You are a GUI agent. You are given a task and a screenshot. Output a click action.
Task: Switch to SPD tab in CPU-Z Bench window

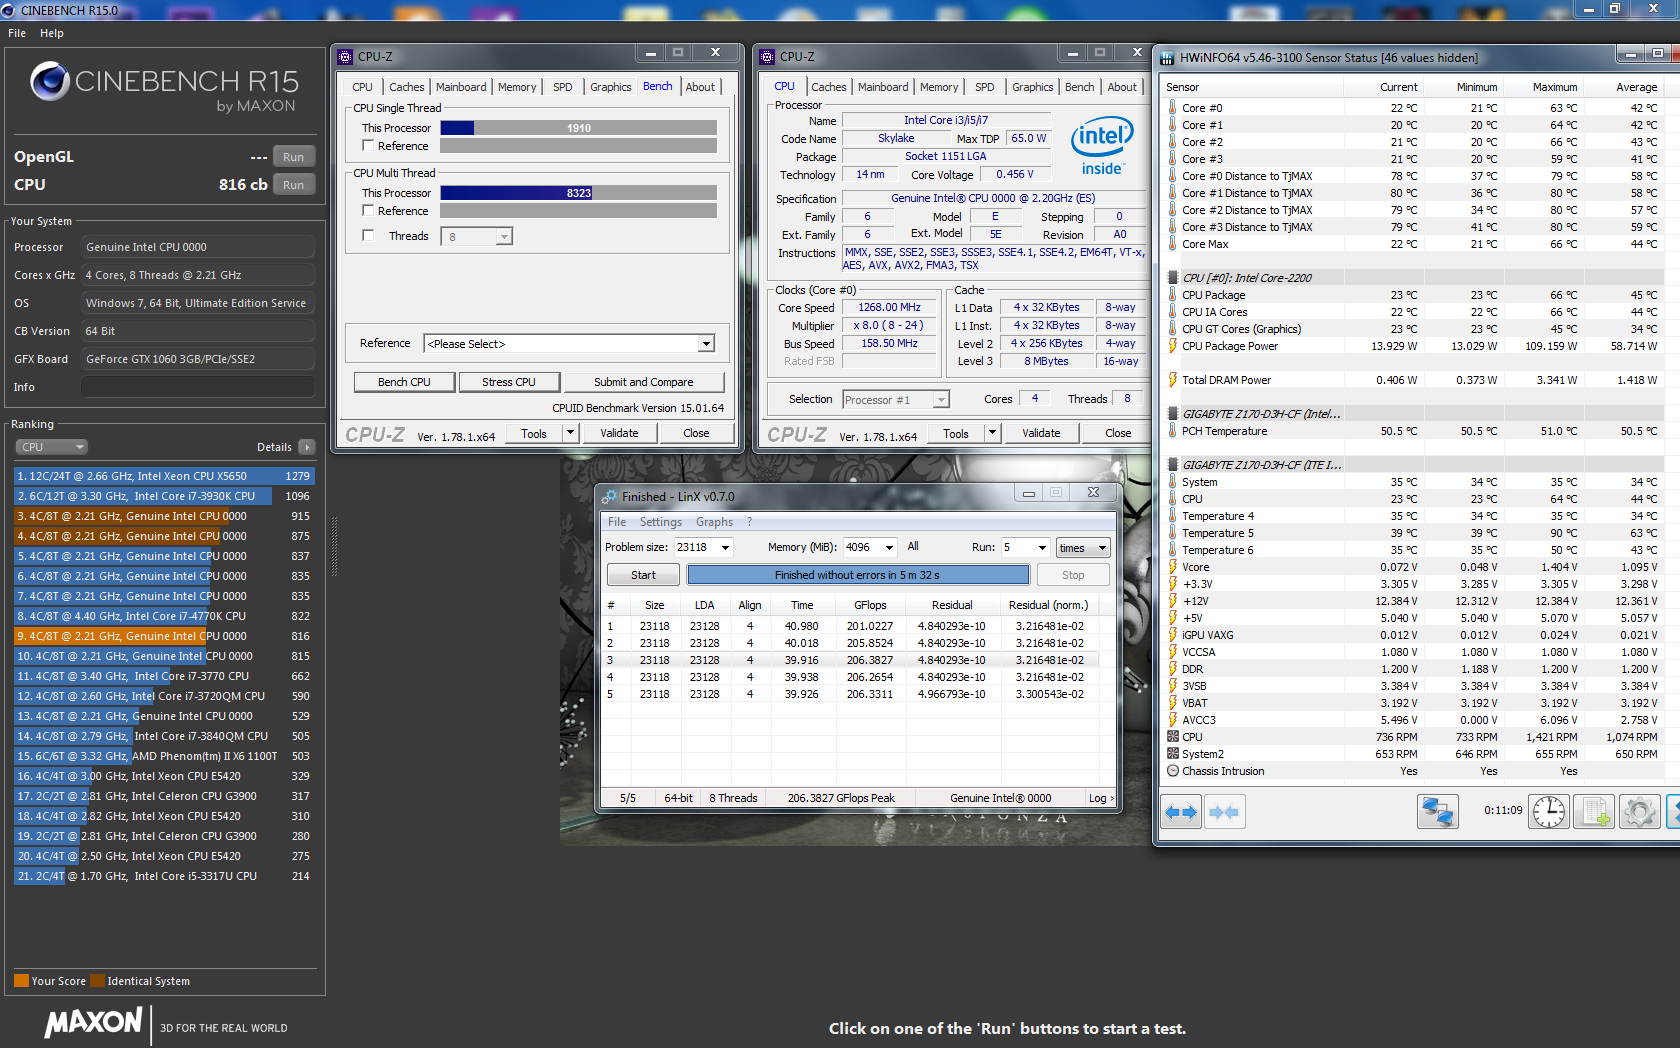[x=563, y=87]
